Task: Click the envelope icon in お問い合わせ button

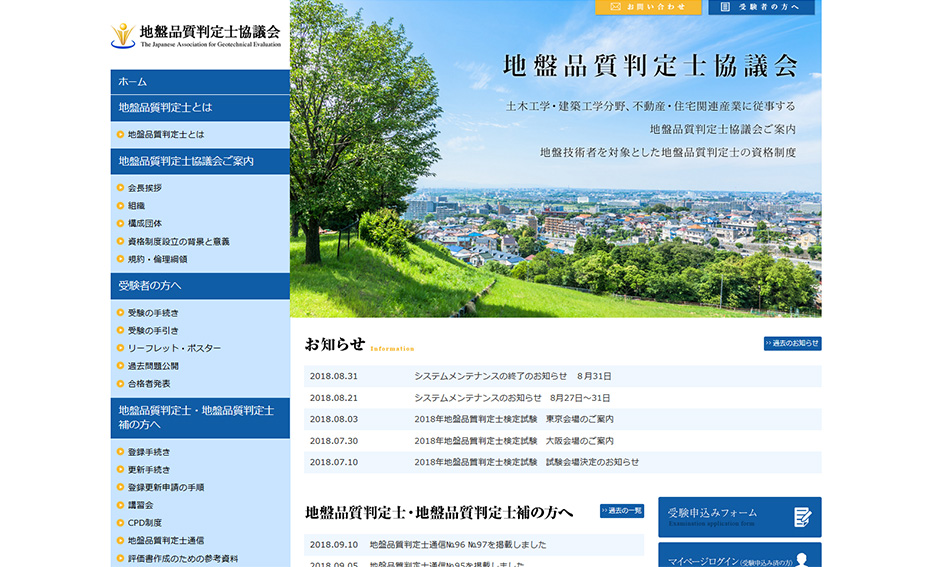Action: (615, 7)
